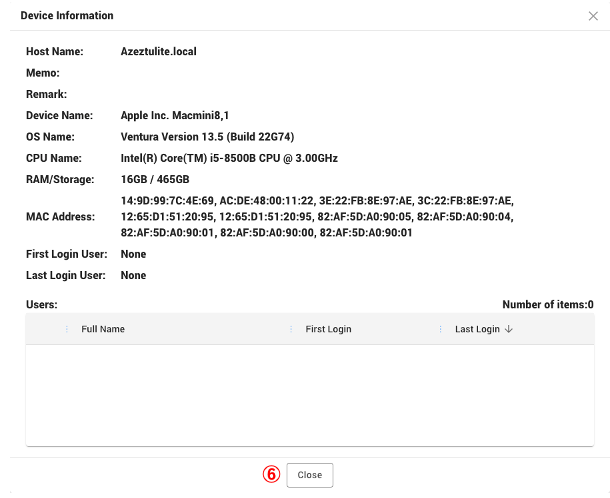Viewport: 610px width, 498px height.
Task: Open the column menu dots before First Login
Action: pyautogui.click(x=291, y=329)
